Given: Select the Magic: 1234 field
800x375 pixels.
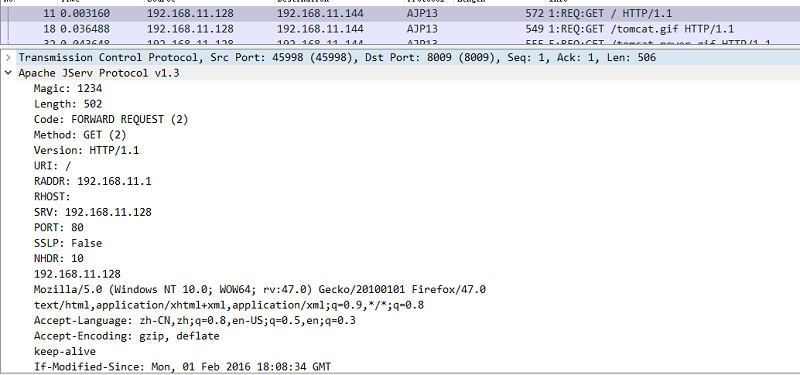Looking at the screenshot, I should pyautogui.click(x=68, y=88).
